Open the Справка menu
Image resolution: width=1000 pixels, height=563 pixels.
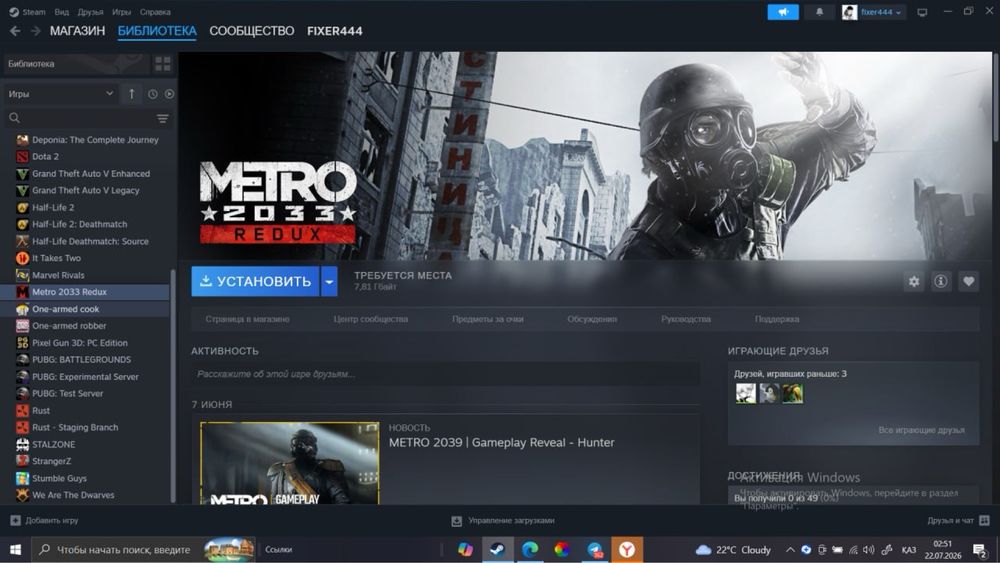coord(155,11)
